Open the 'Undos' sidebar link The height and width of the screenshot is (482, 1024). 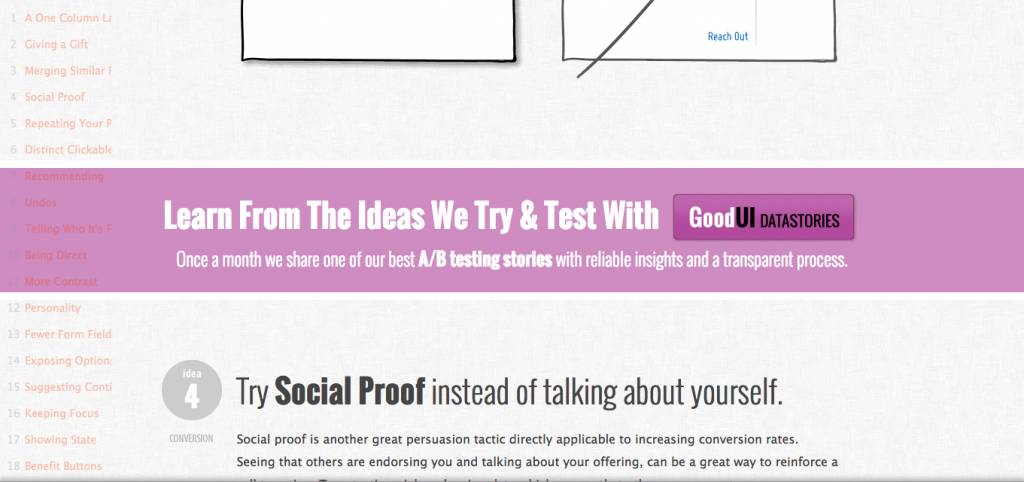[40, 202]
